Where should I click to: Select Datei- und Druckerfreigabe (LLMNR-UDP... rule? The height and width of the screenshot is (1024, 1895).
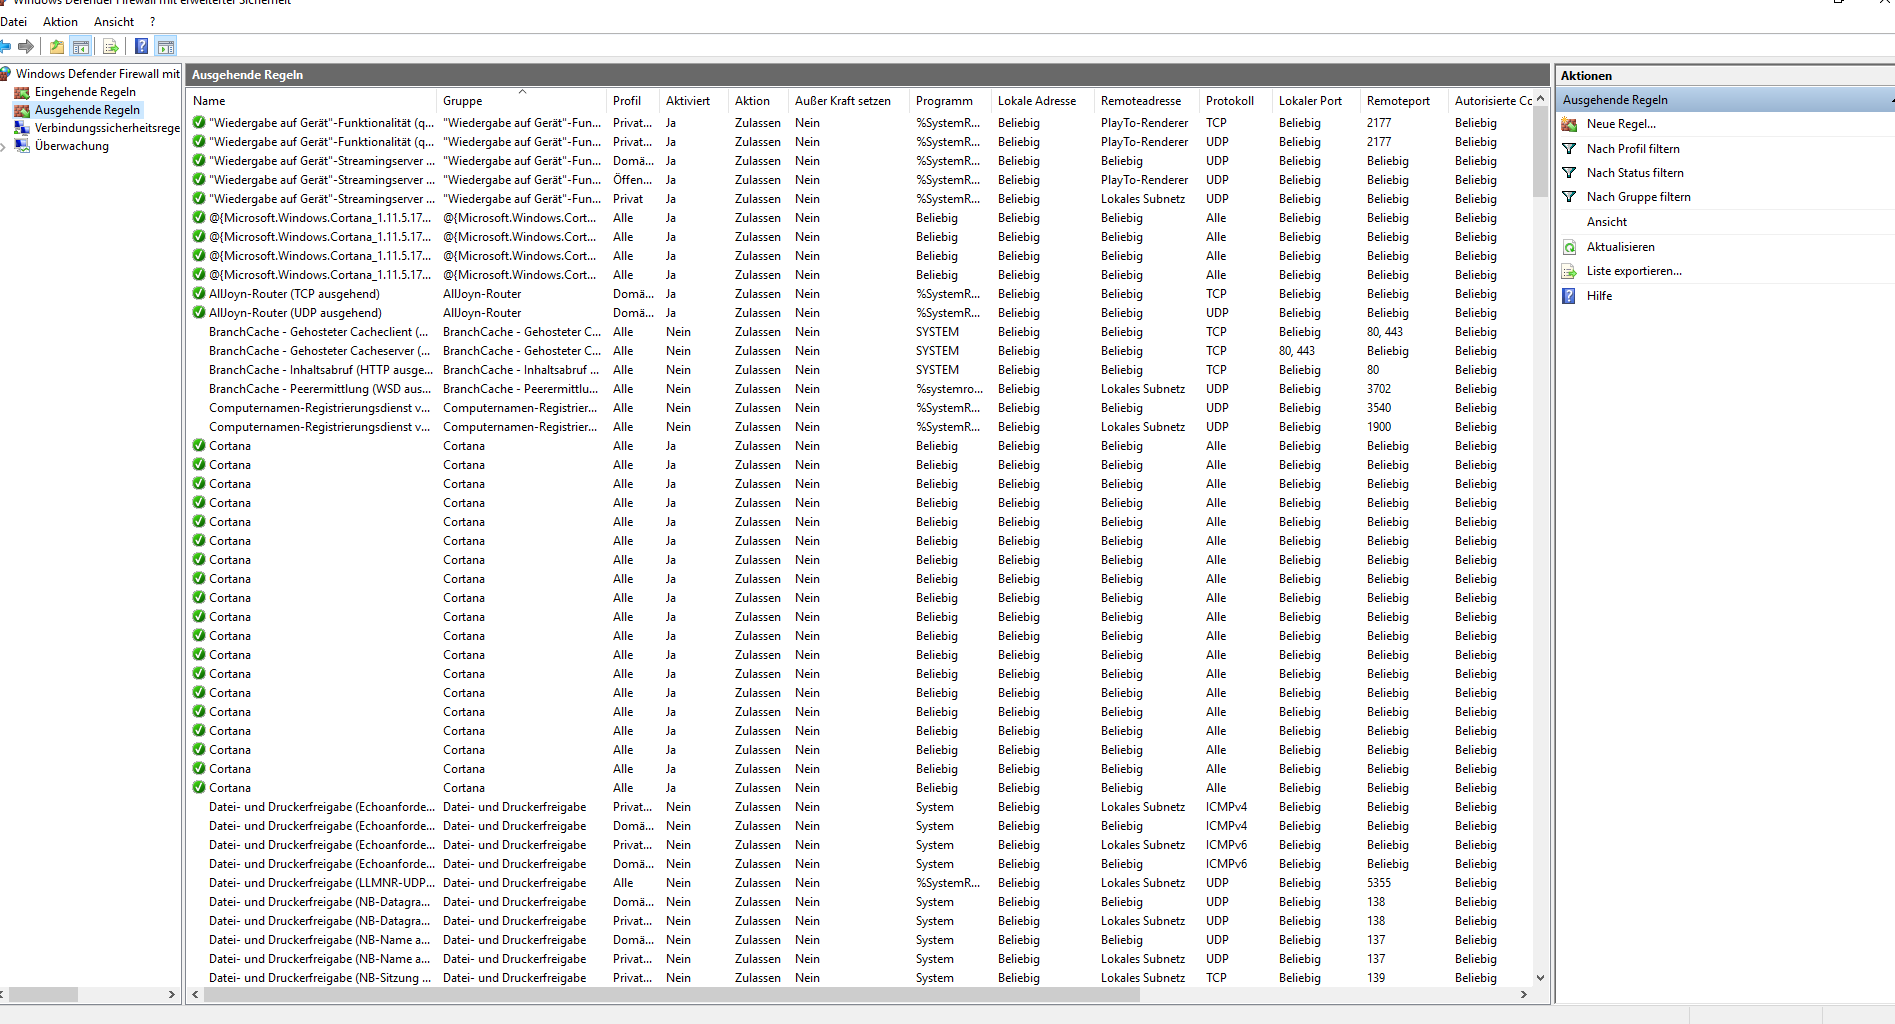322,883
